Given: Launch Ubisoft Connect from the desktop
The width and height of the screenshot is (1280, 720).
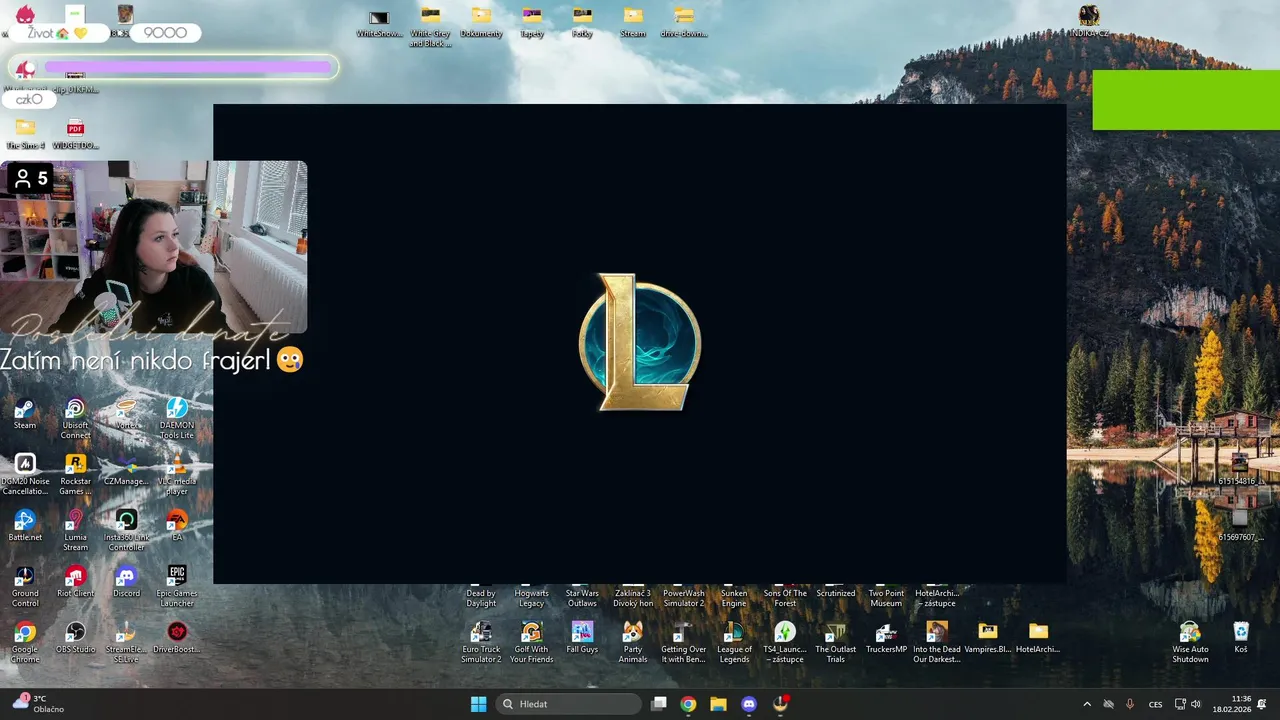Looking at the screenshot, I should click(75, 419).
